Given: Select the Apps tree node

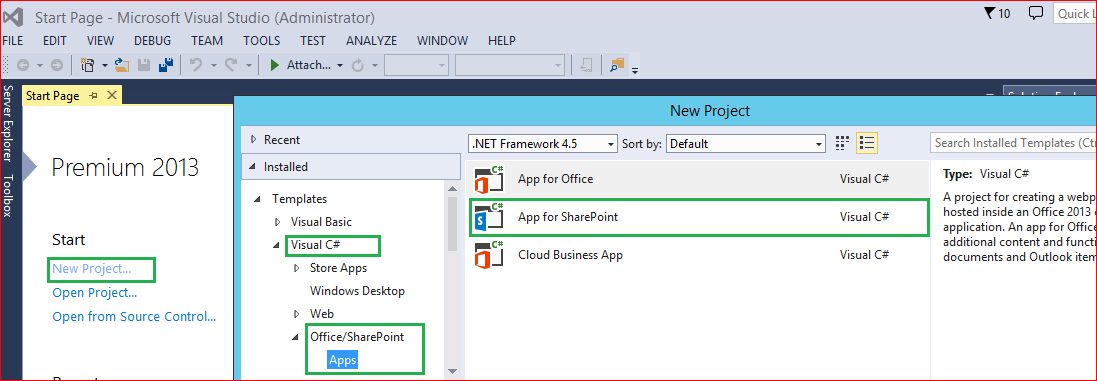Looking at the screenshot, I should click(x=343, y=361).
